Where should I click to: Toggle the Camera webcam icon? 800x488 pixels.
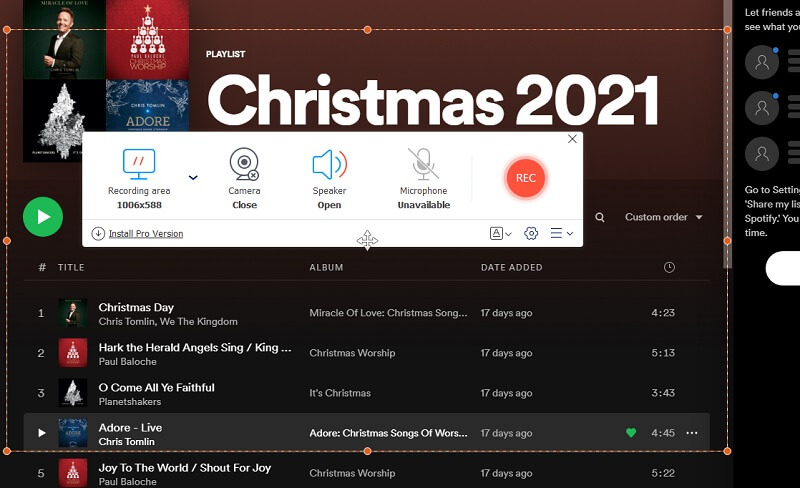(244, 164)
